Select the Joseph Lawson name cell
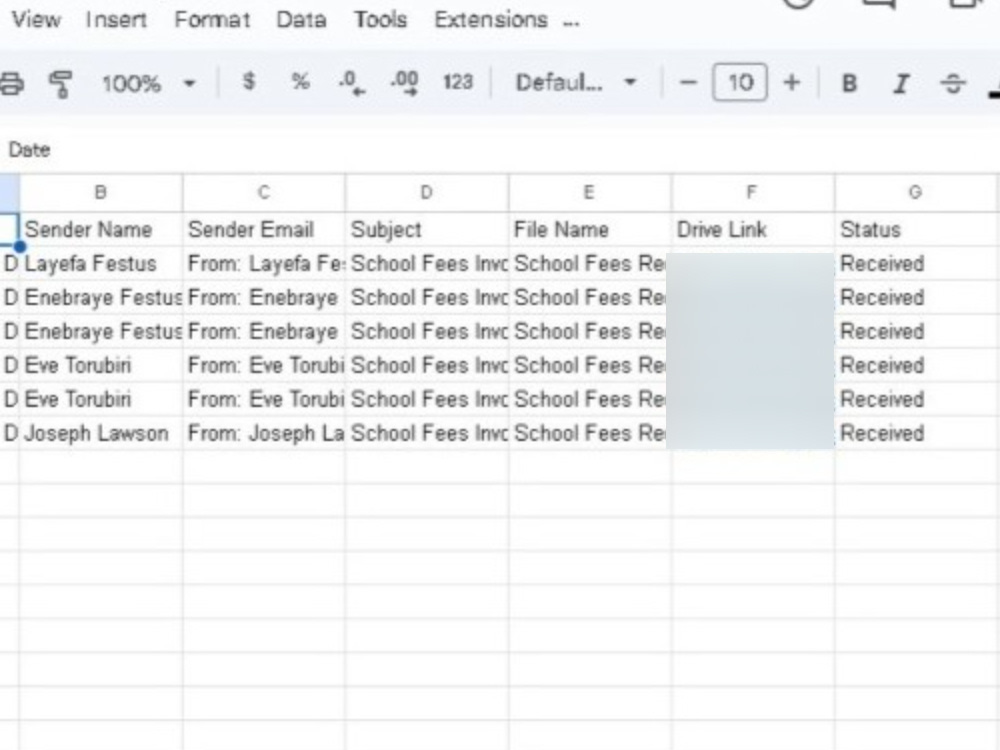Viewport: 1000px width, 750px height. pyautogui.click(x=101, y=433)
